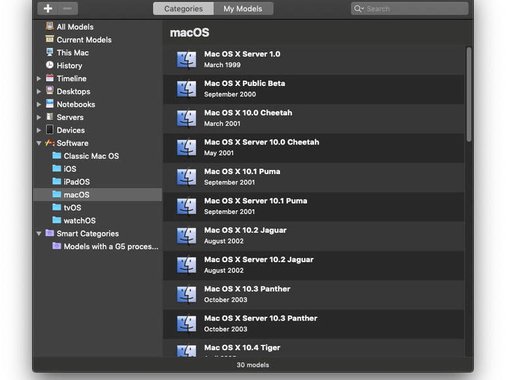Expand the Desktops disclosure triangle

pyautogui.click(x=39, y=91)
